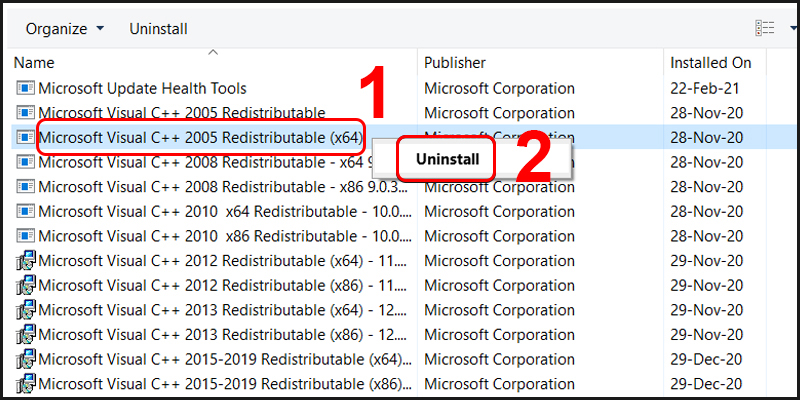The height and width of the screenshot is (400, 800).
Task: Click the Visual C++ 2005 Redistributable (non-x64) icon
Action: click(26, 113)
